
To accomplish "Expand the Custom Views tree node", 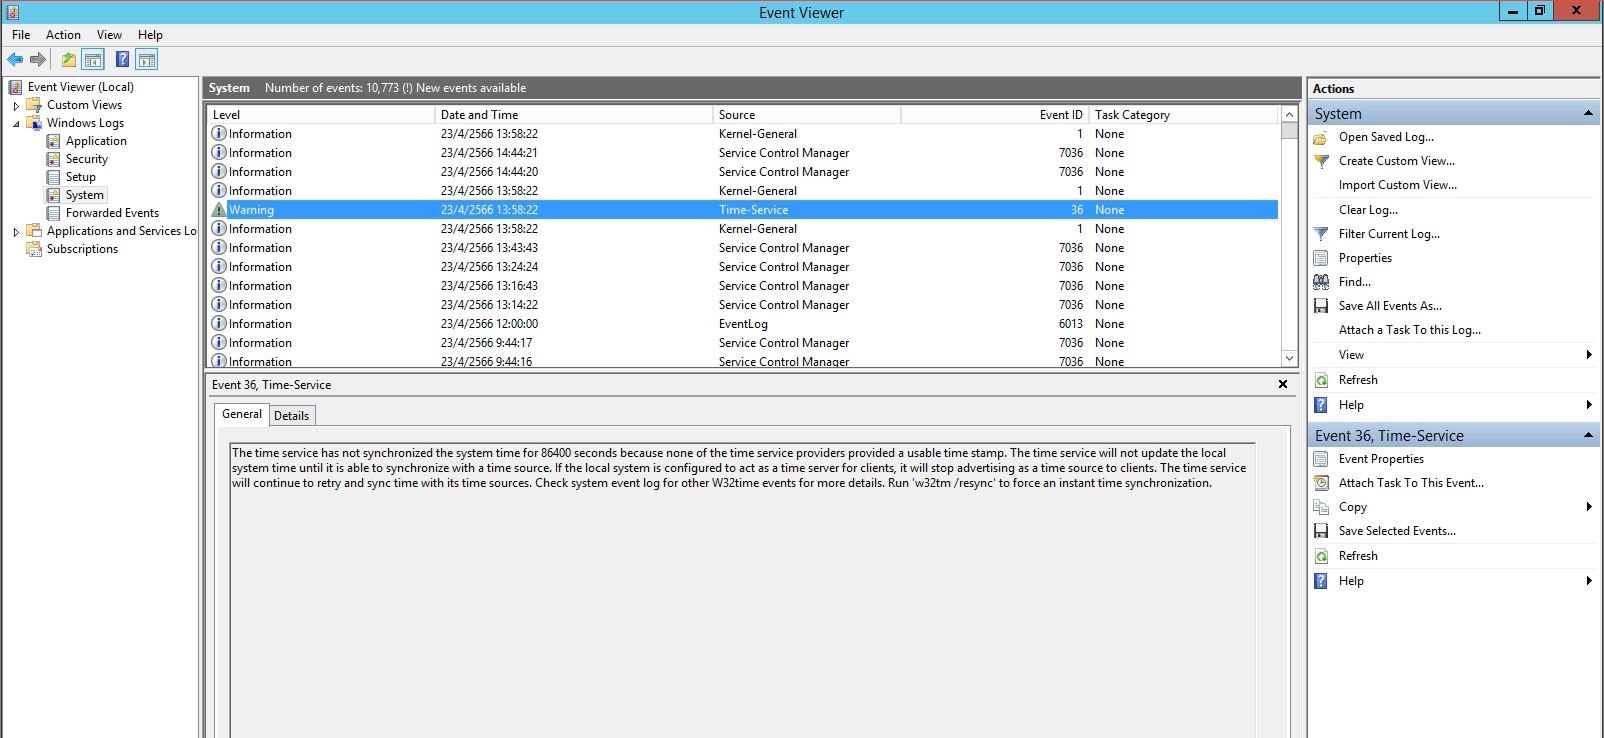I will pos(16,105).
